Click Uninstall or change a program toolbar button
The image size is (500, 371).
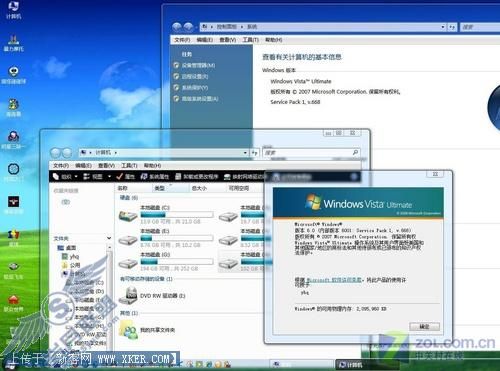197,176
